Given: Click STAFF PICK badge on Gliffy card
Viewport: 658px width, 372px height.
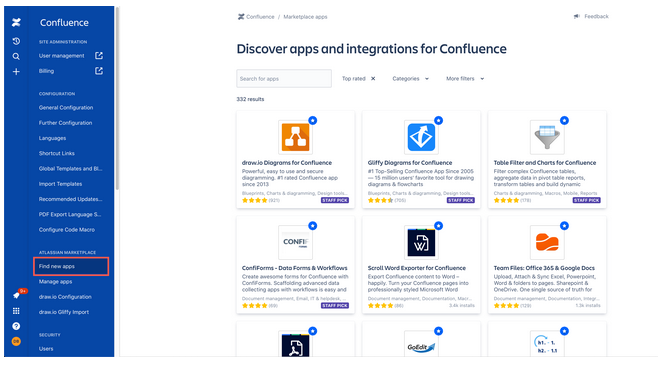Looking at the screenshot, I should (x=461, y=200).
